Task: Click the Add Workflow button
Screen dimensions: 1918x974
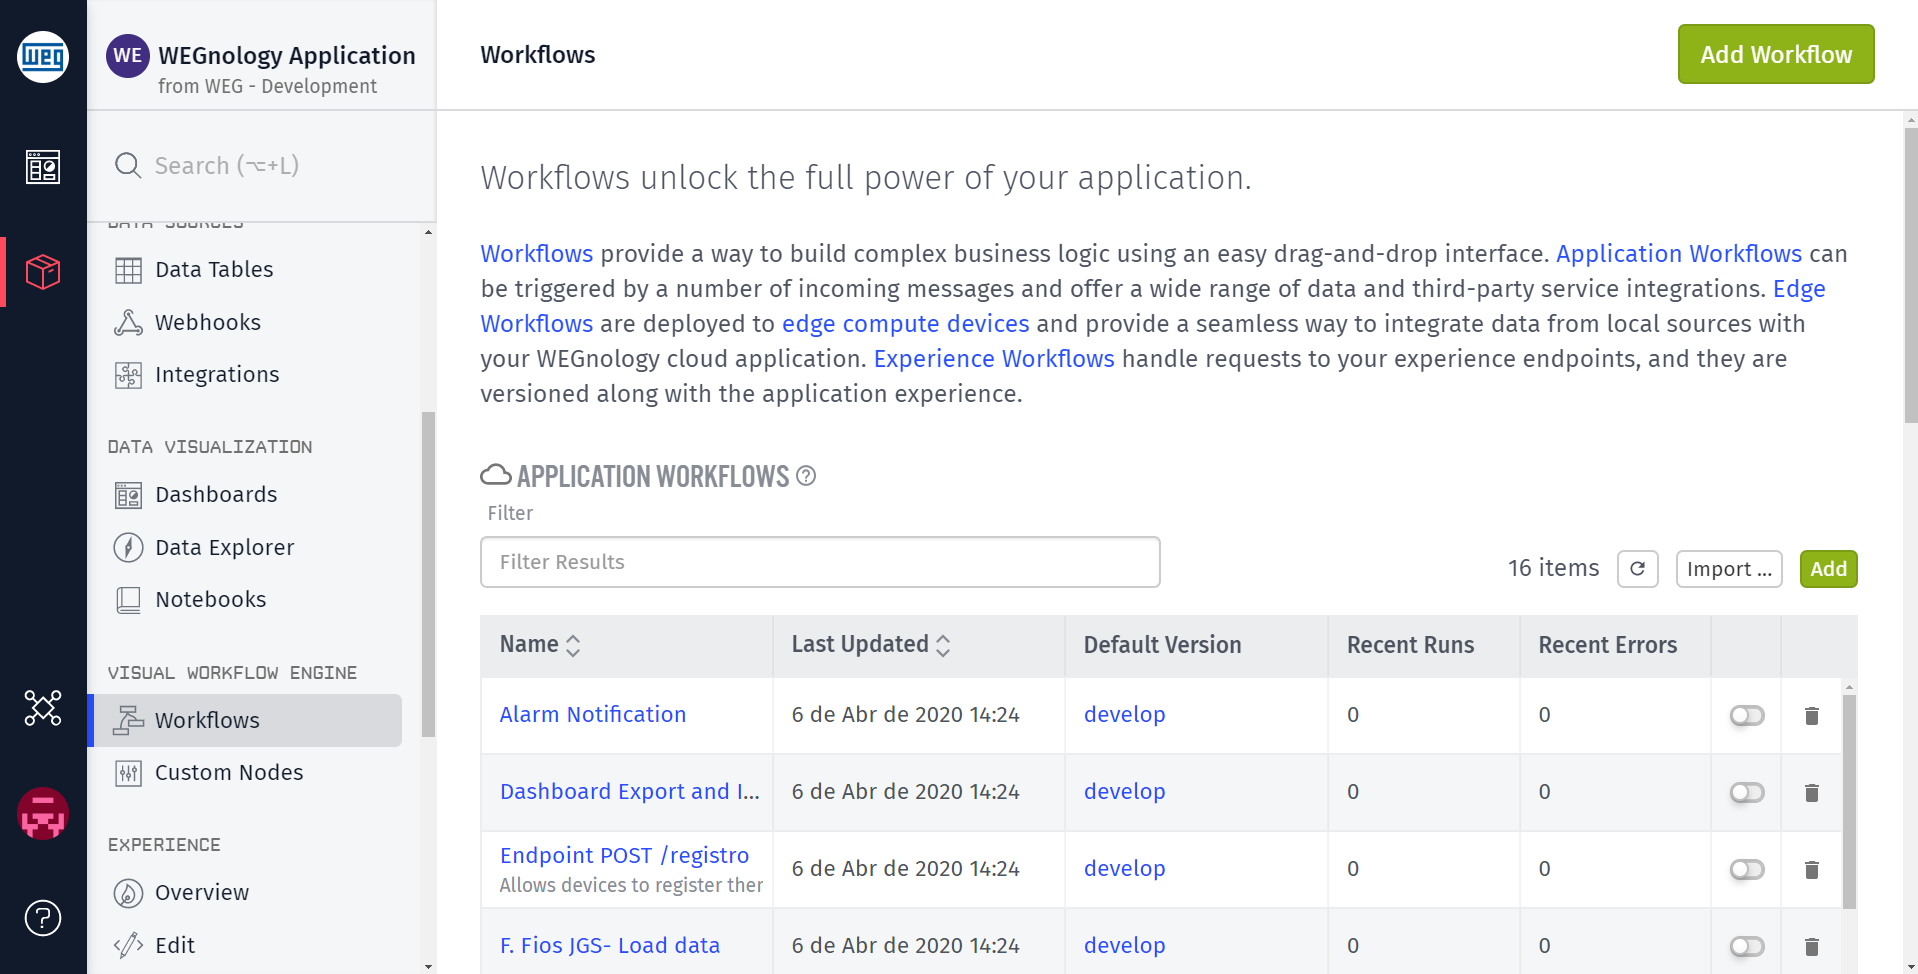Action: [x=1776, y=54]
